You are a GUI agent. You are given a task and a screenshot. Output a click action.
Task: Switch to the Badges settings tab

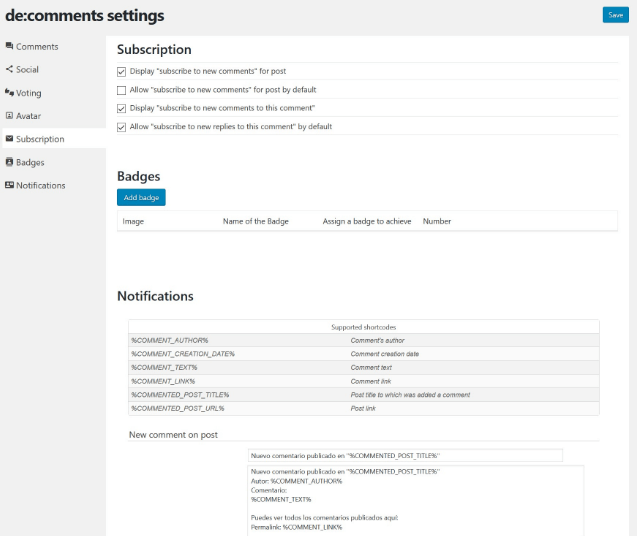(30, 162)
